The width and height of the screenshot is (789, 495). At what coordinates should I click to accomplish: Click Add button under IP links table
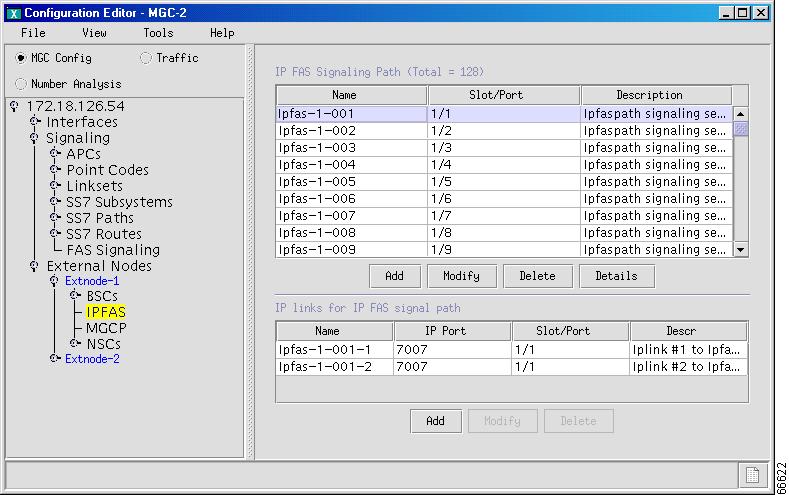435,421
